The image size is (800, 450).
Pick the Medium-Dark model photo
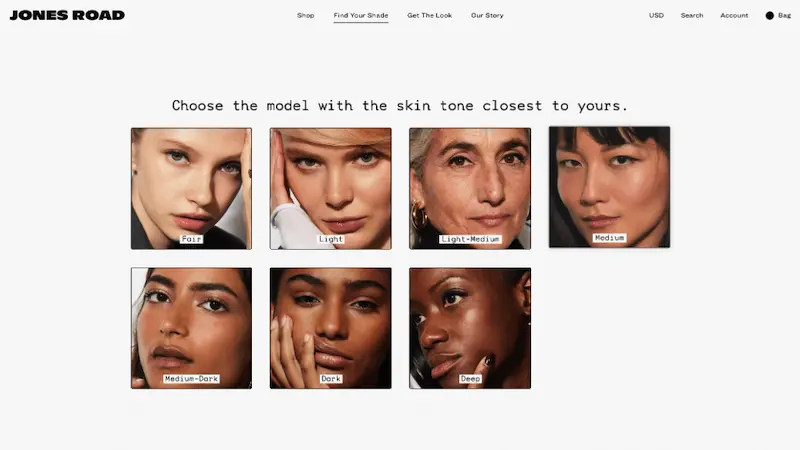(x=191, y=328)
